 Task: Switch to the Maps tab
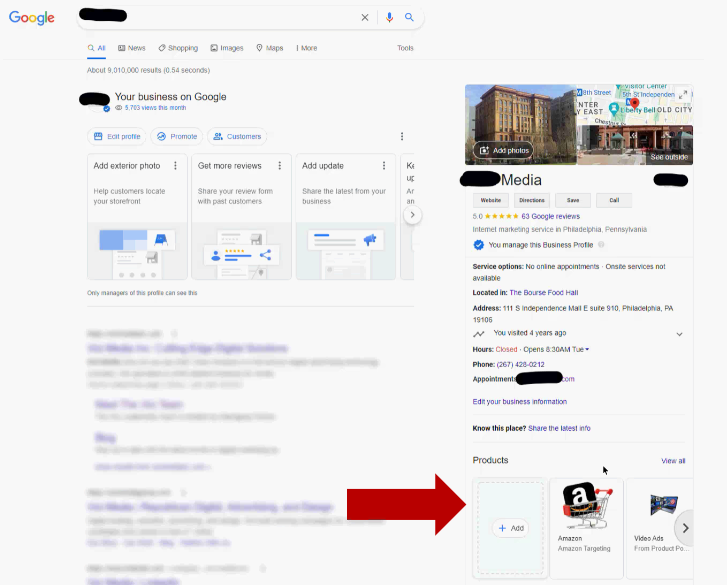[269, 48]
